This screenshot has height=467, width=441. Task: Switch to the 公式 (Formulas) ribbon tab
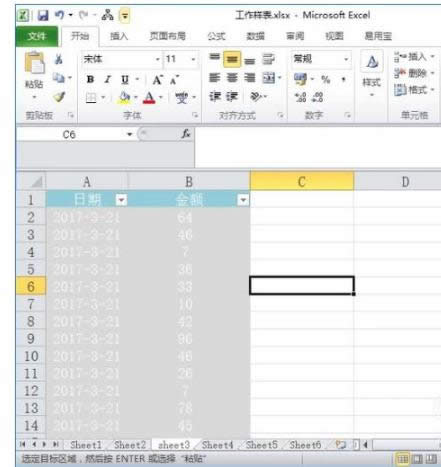point(216,36)
